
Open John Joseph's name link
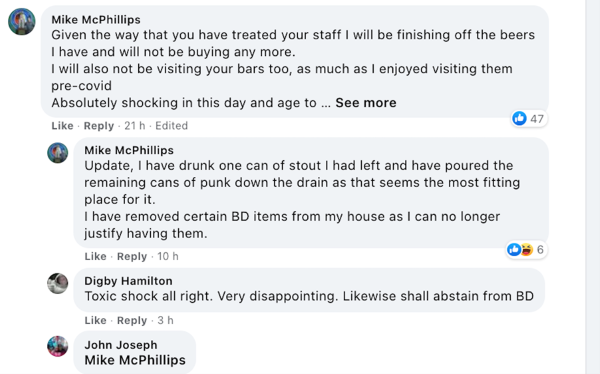[121, 345]
